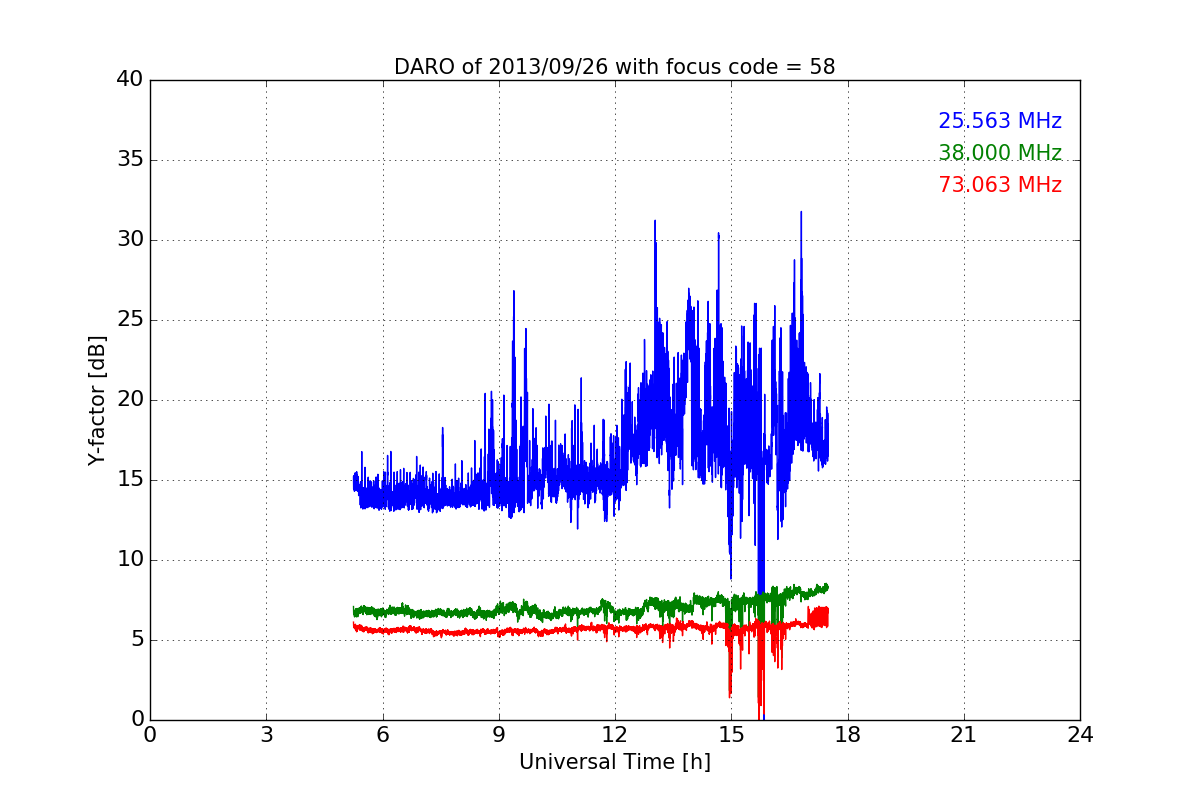This screenshot has width=1200, height=800.
Task: Click the 'Universal Time [h]' axis label
Action: pyautogui.click(x=614, y=762)
